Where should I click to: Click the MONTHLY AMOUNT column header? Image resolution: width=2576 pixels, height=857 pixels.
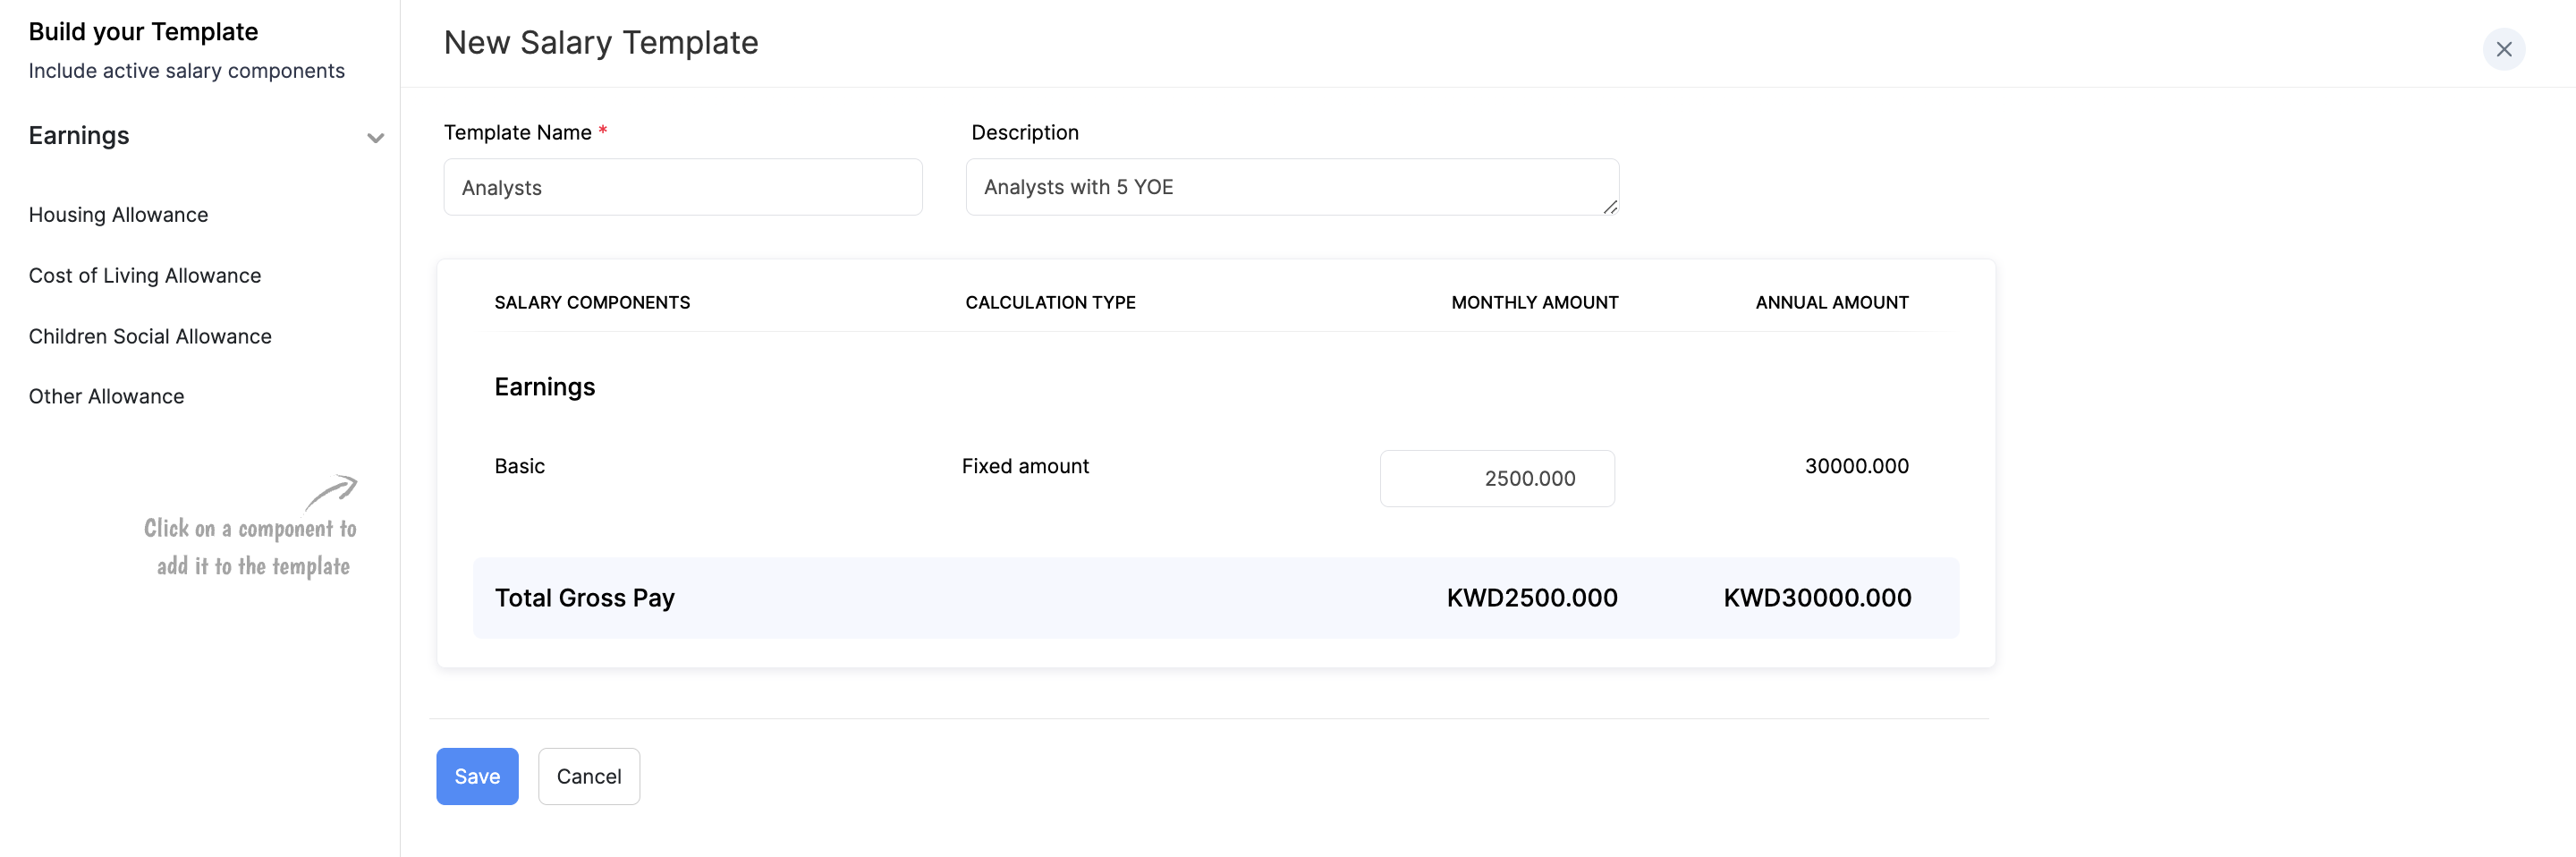pos(1535,302)
